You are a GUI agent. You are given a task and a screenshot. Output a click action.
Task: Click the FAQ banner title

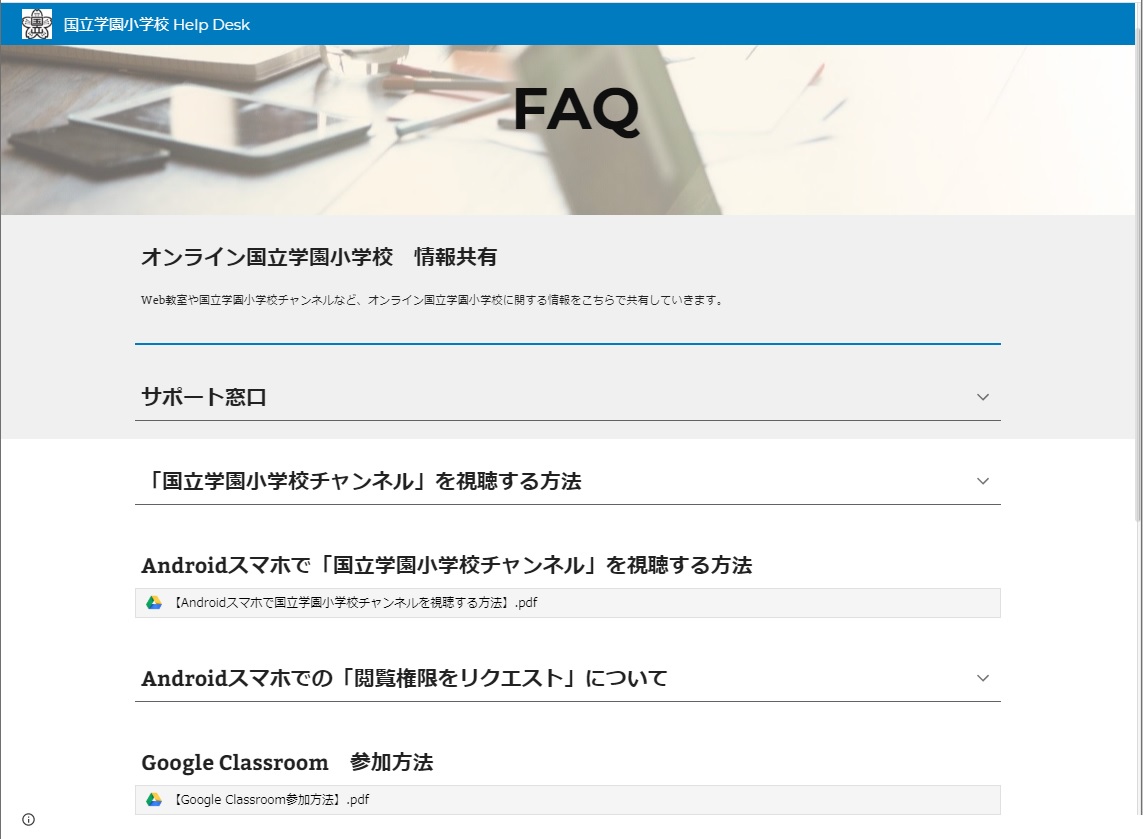click(576, 109)
